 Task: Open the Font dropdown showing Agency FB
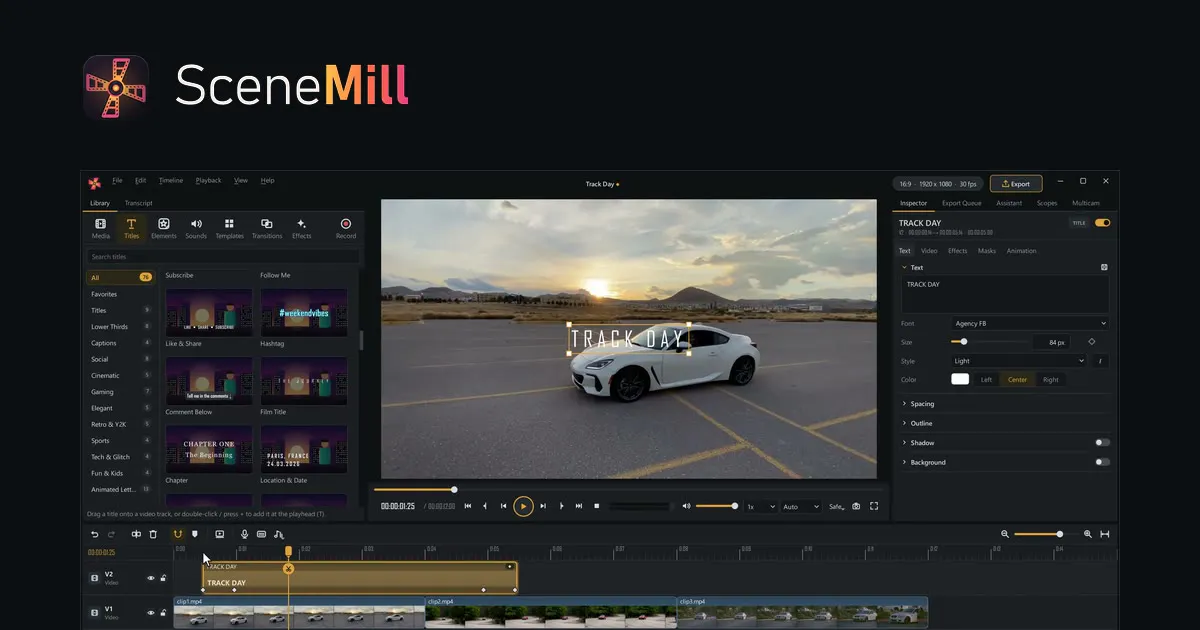coord(1030,324)
